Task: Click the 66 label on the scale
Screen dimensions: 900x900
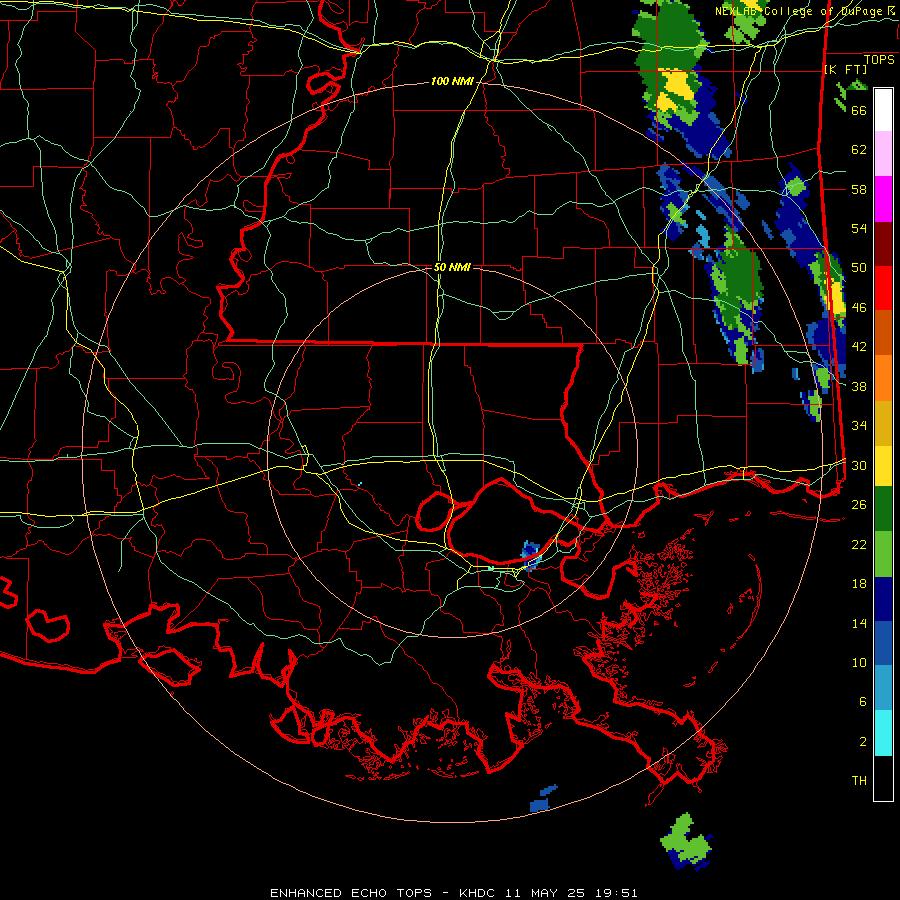Action: (859, 110)
